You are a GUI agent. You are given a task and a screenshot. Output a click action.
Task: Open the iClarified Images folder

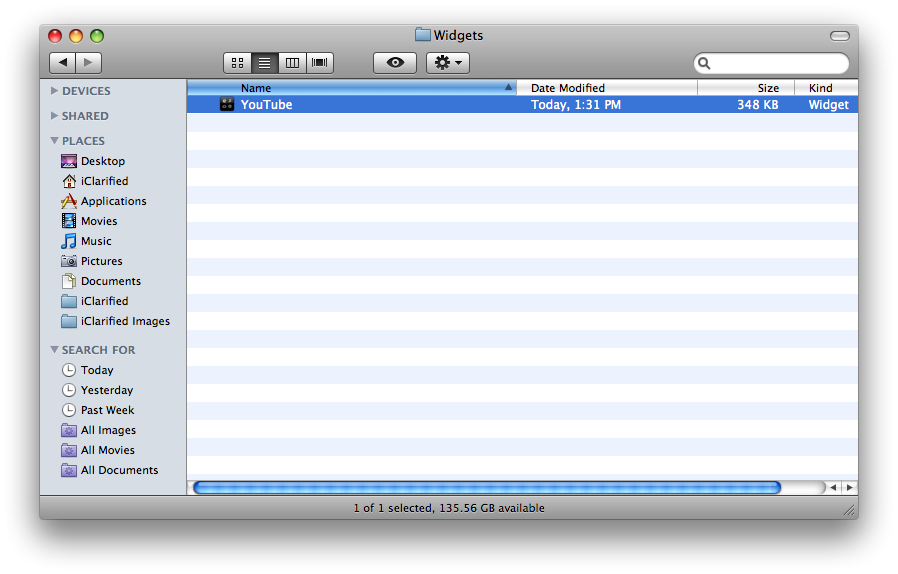pyautogui.click(x=115, y=321)
